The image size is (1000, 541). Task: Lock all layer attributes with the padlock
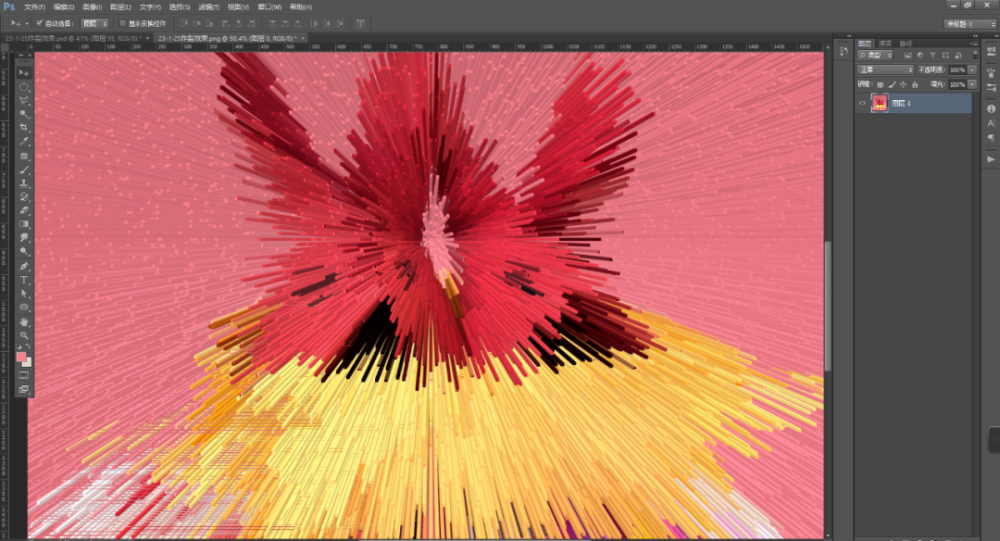click(x=915, y=84)
